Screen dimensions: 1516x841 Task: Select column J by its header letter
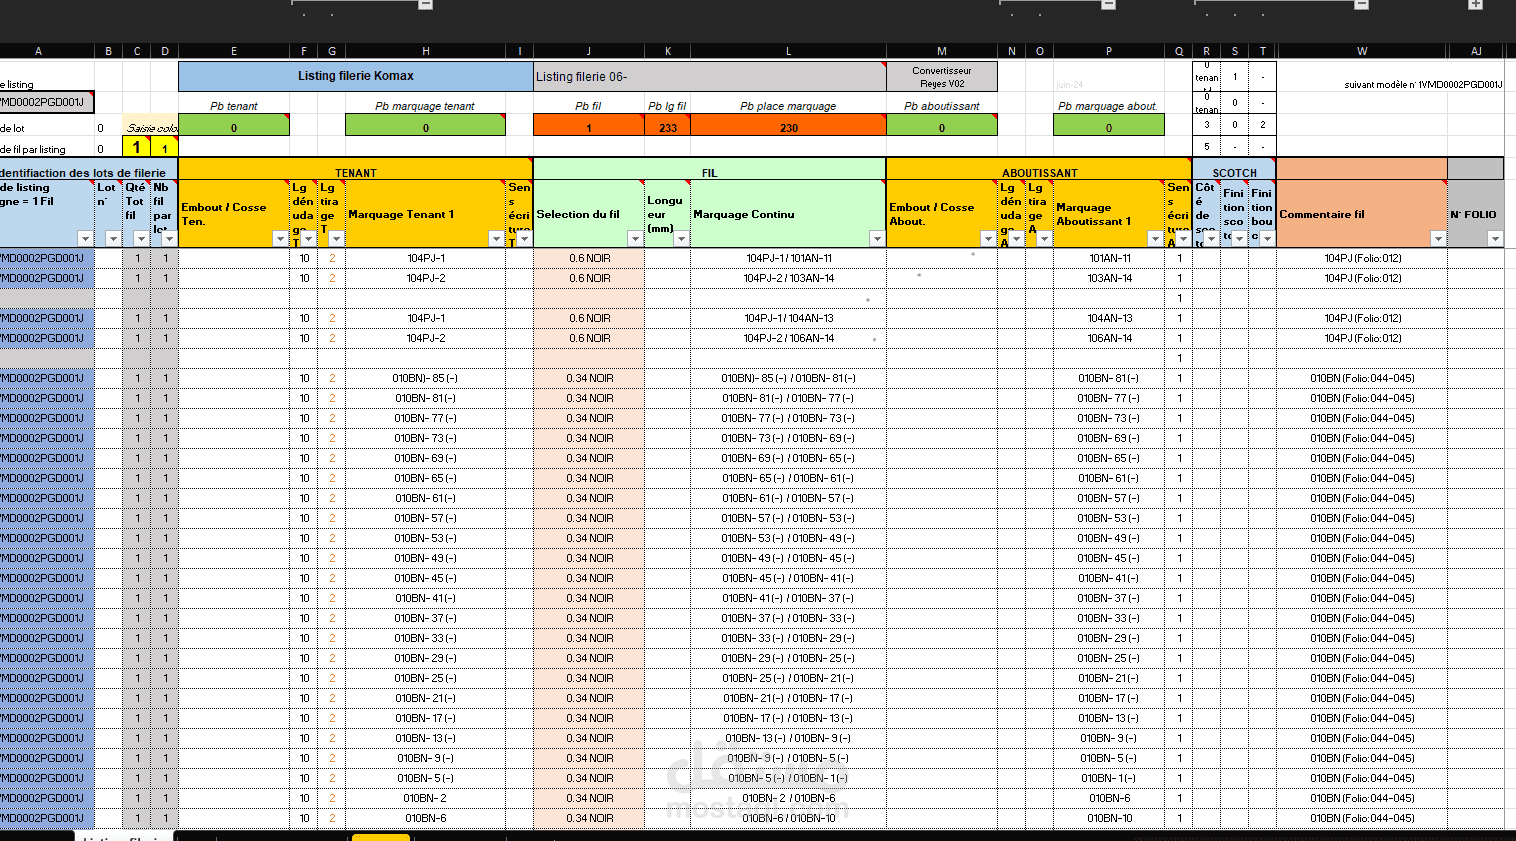pos(588,51)
